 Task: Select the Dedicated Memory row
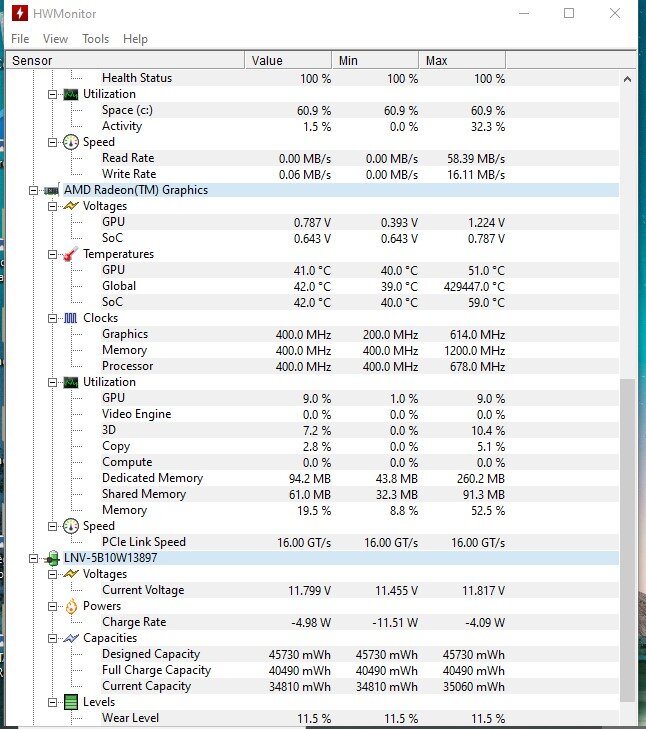pyautogui.click(x=360, y=478)
